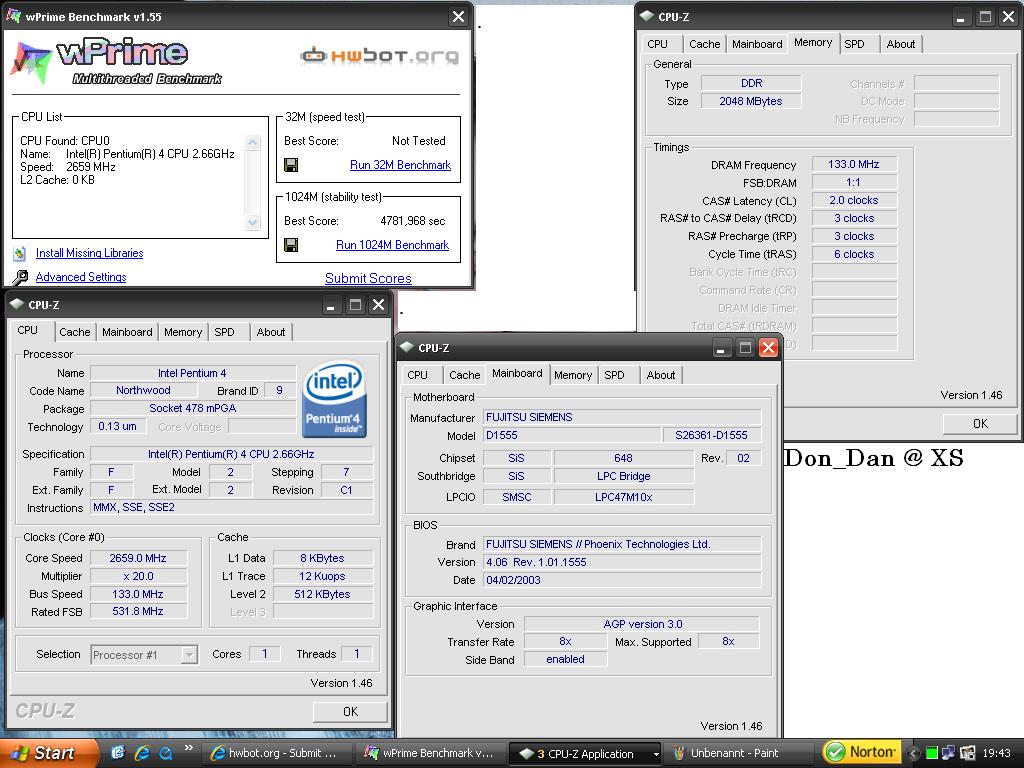Click the Install Missing Libraries icon
1024x768 pixels.
(20, 253)
